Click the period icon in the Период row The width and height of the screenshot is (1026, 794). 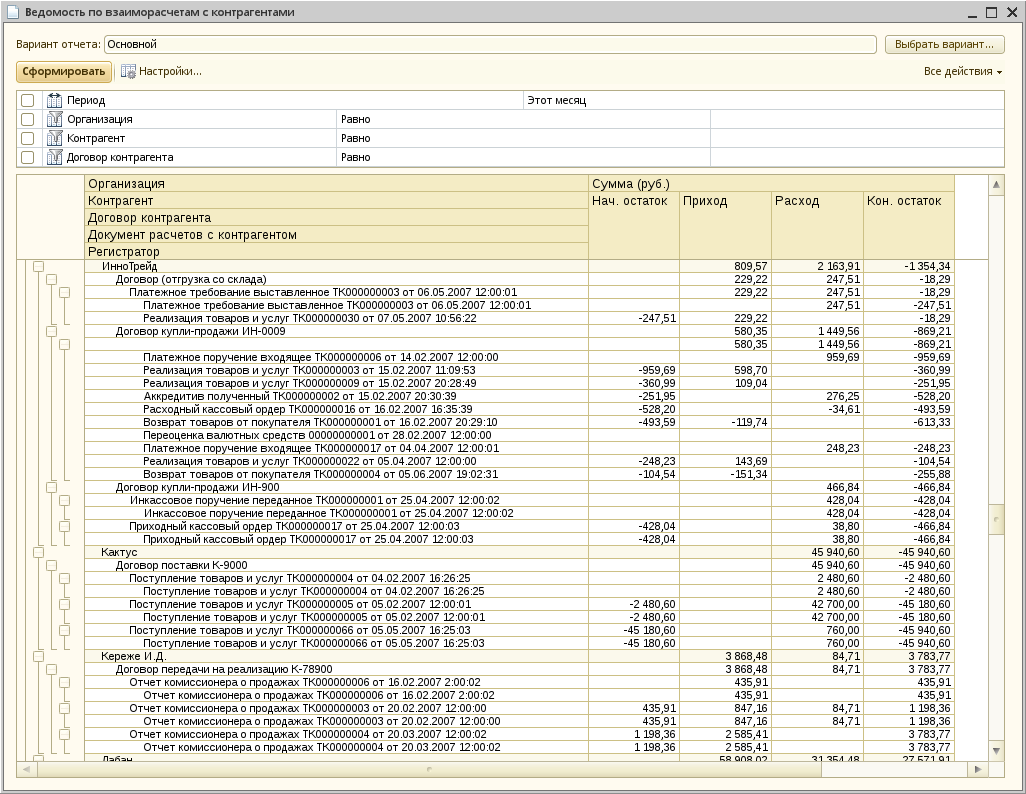[54, 100]
